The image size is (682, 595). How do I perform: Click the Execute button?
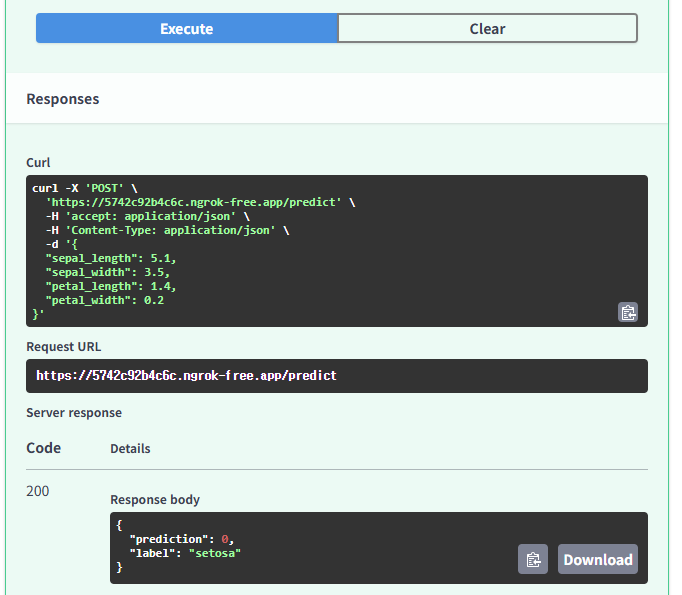pyautogui.click(x=187, y=29)
